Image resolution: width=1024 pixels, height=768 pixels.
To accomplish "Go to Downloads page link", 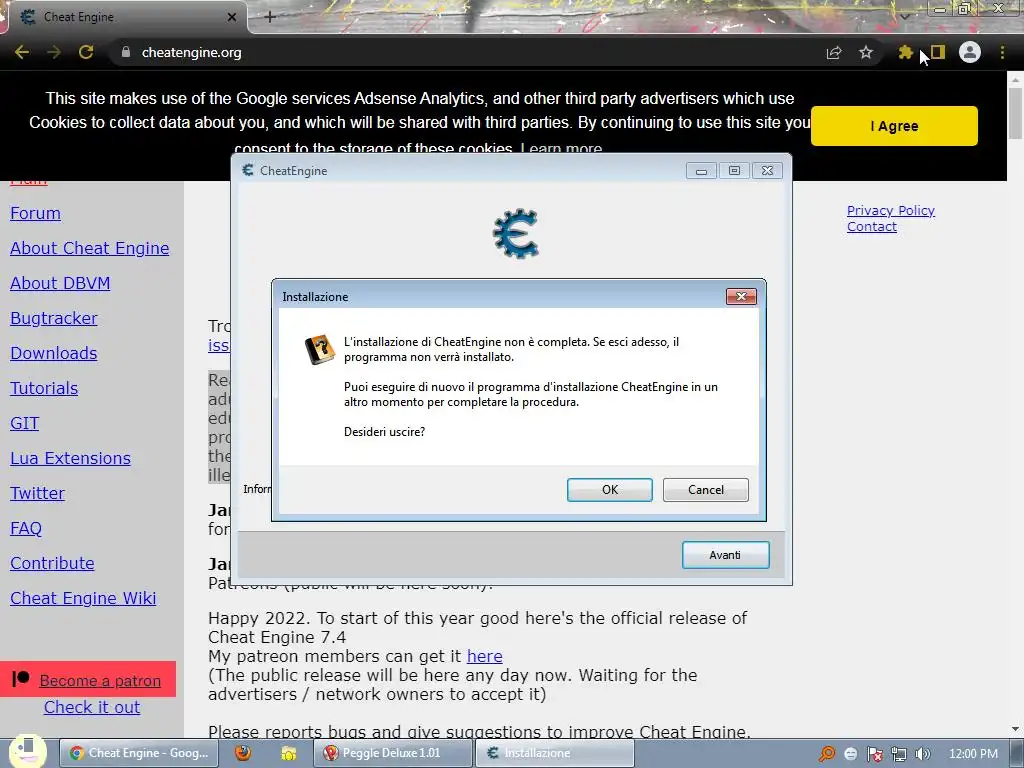I will [54, 353].
